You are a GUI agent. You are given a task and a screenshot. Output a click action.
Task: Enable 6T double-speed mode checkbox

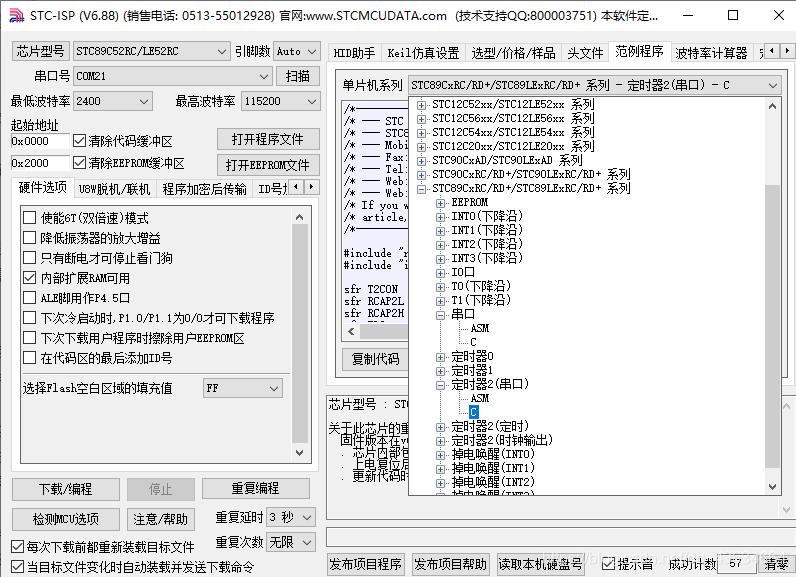29,218
